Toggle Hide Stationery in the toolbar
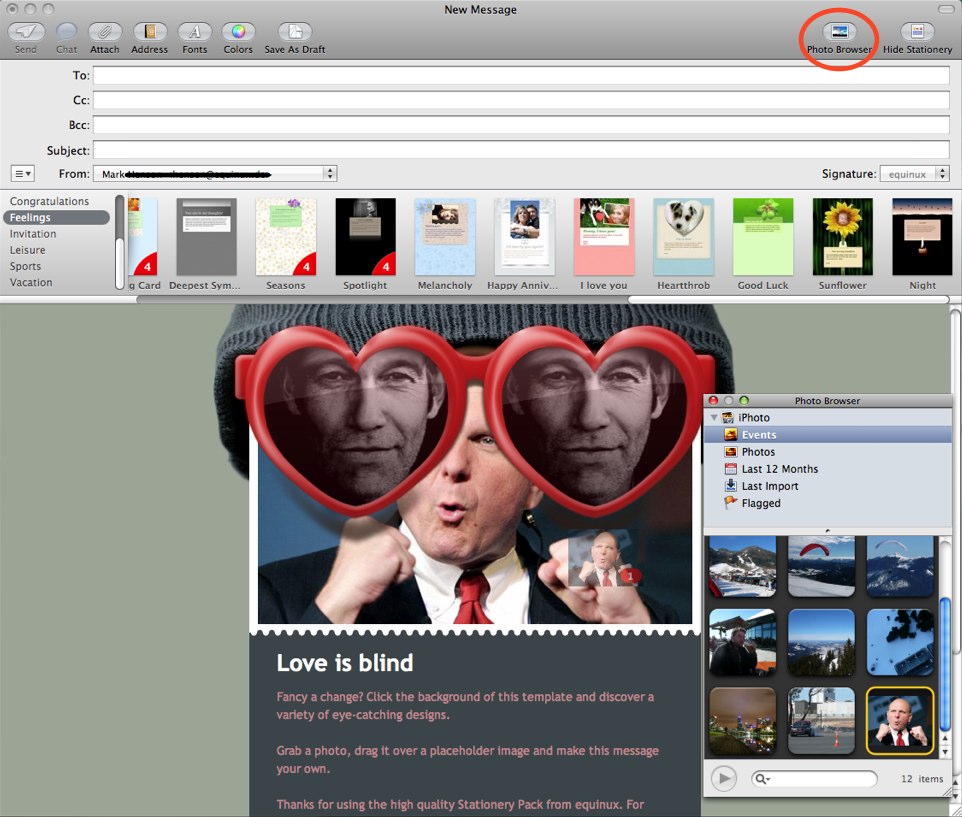The width and height of the screenshot is (962, 817). pyautogui.click(x=917, y=32)
